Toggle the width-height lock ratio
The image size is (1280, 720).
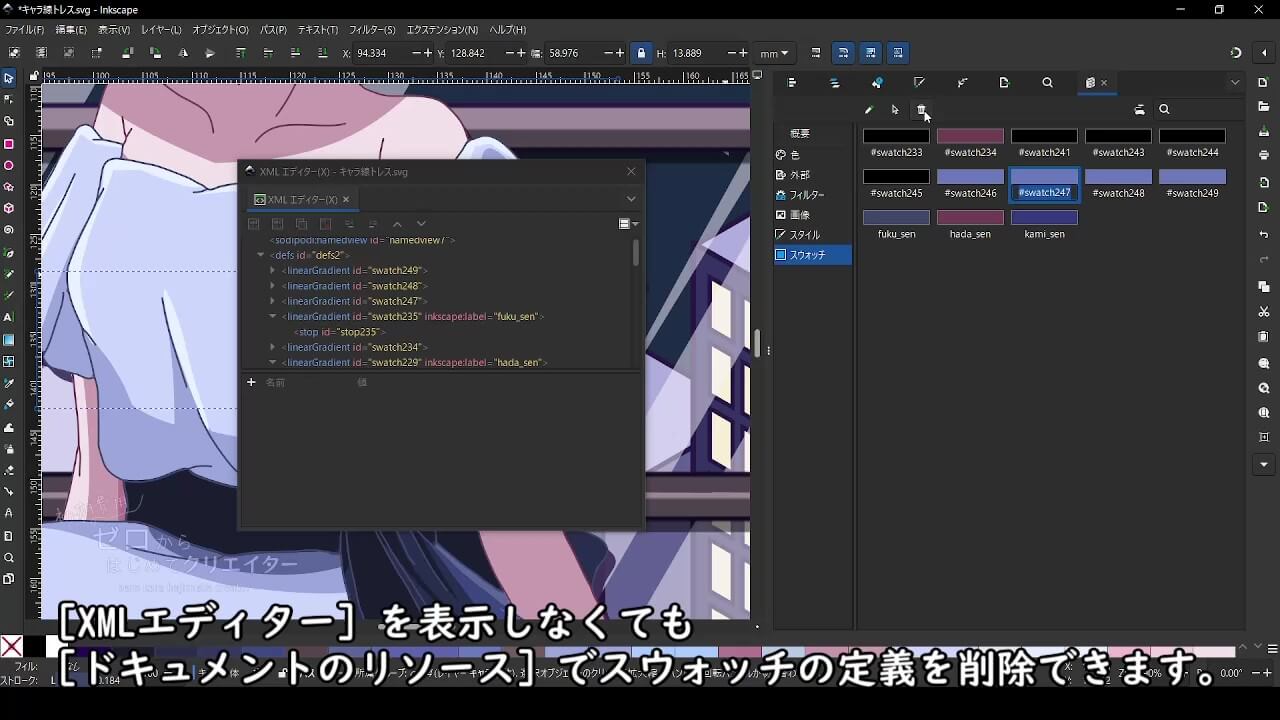pos(641,53)
